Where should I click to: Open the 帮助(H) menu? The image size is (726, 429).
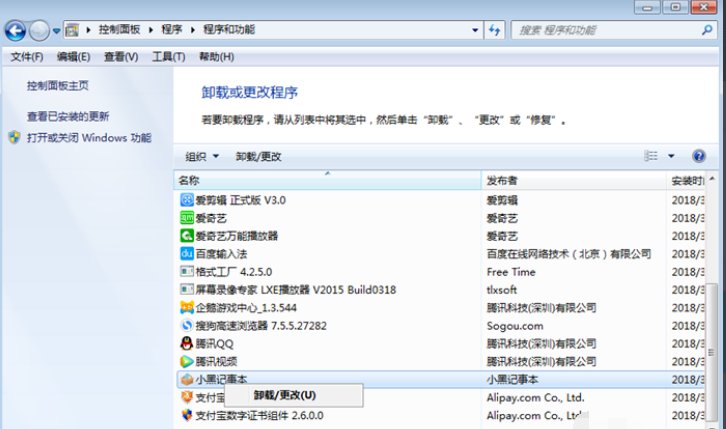[x=216, y=57]
